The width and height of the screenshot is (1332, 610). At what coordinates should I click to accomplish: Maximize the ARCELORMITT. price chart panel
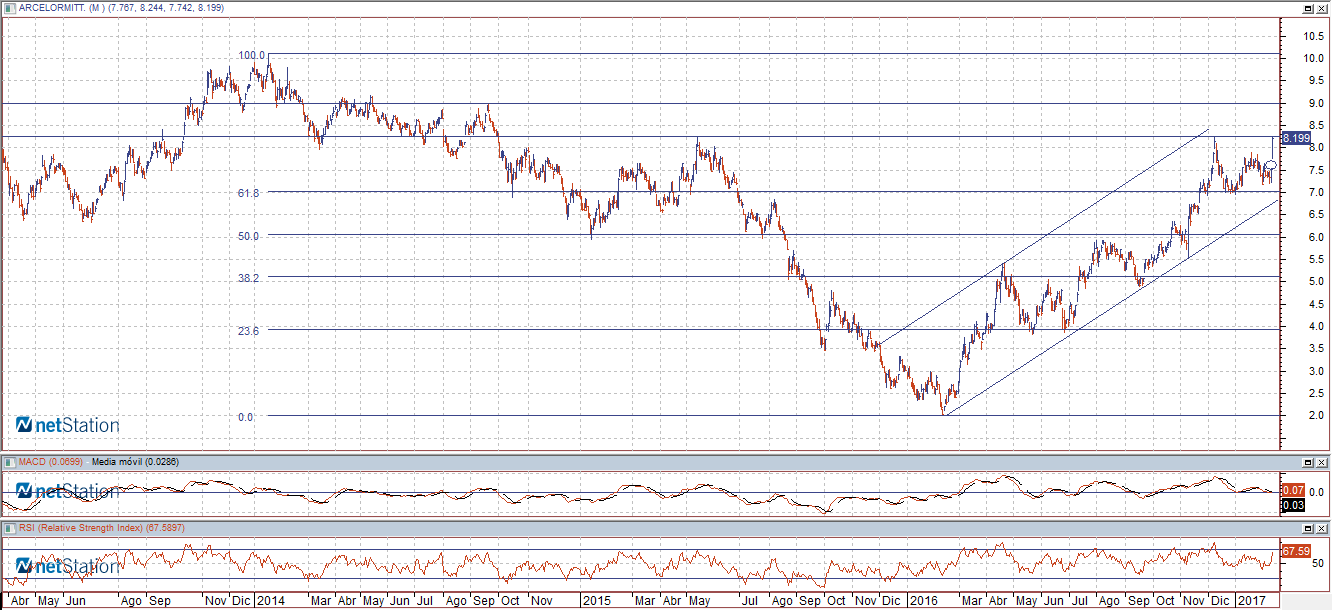click(1306, 7)
